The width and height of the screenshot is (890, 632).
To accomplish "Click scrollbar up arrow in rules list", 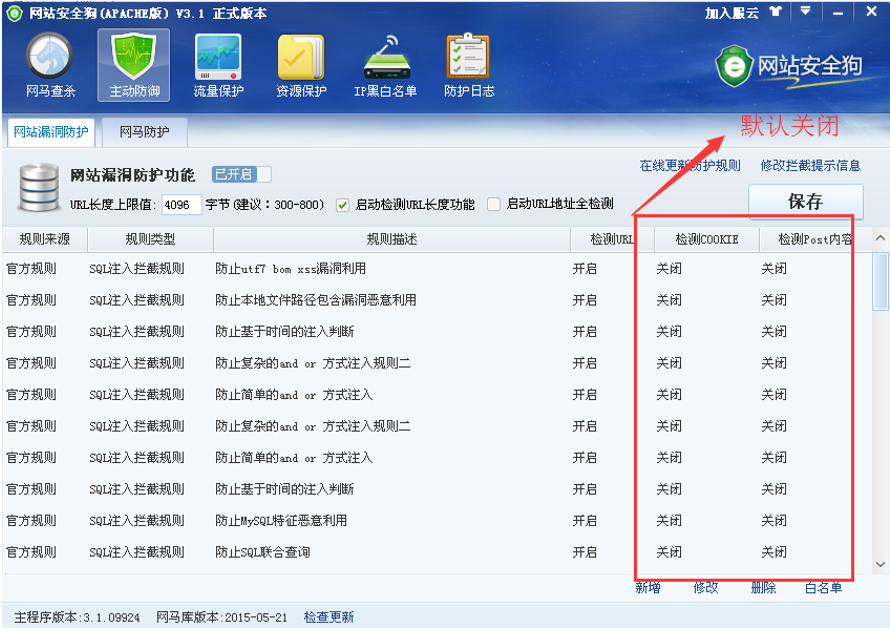I will pyautogui.click(x=880, y=239).
